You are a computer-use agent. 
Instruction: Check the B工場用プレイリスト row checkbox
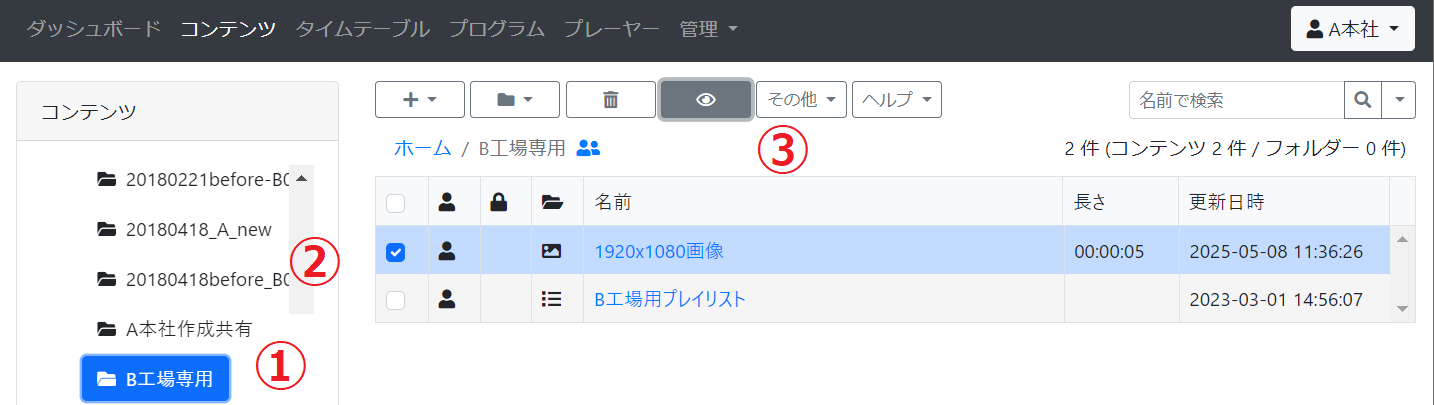coord(395,299)
